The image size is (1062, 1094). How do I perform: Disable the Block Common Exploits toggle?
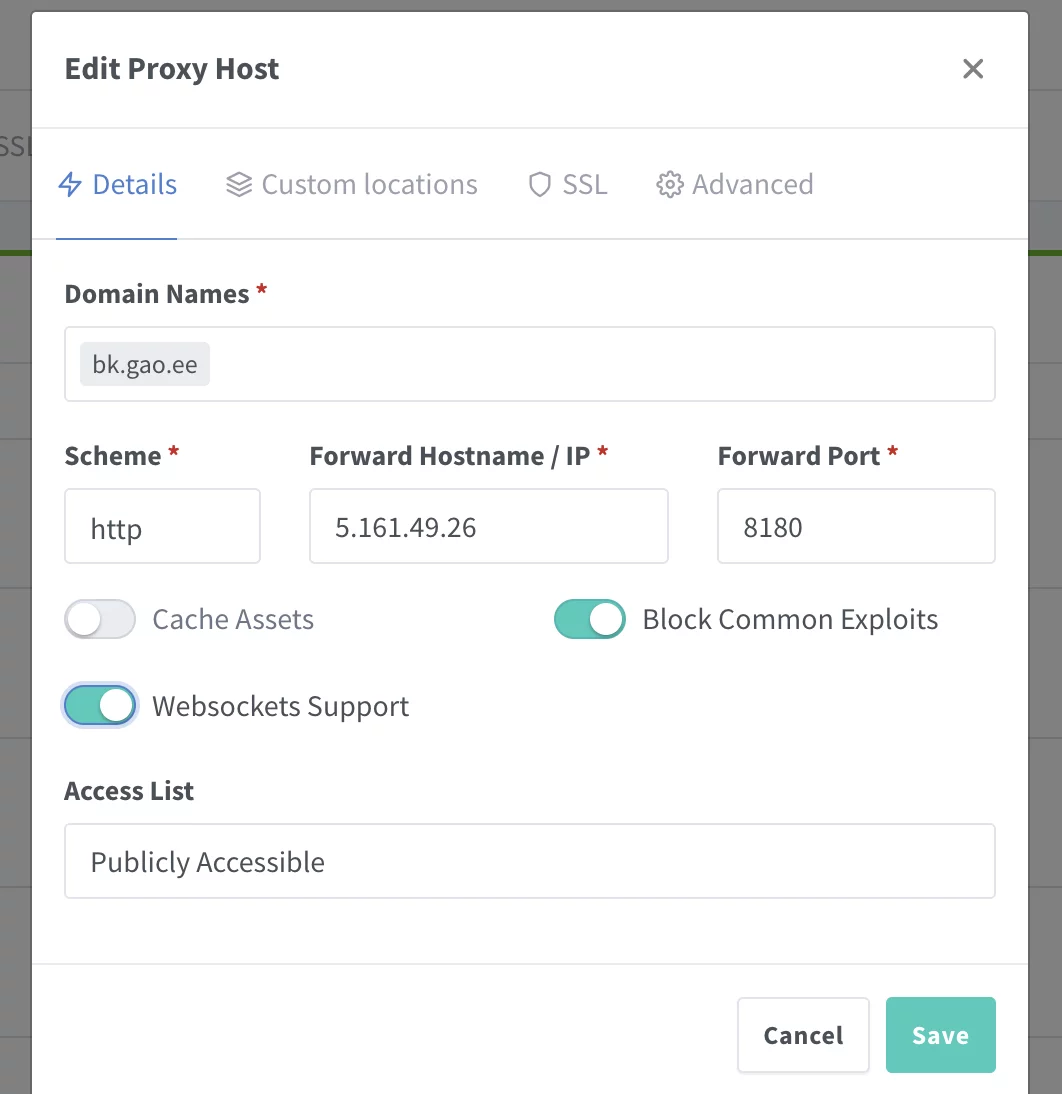[590, 620]
